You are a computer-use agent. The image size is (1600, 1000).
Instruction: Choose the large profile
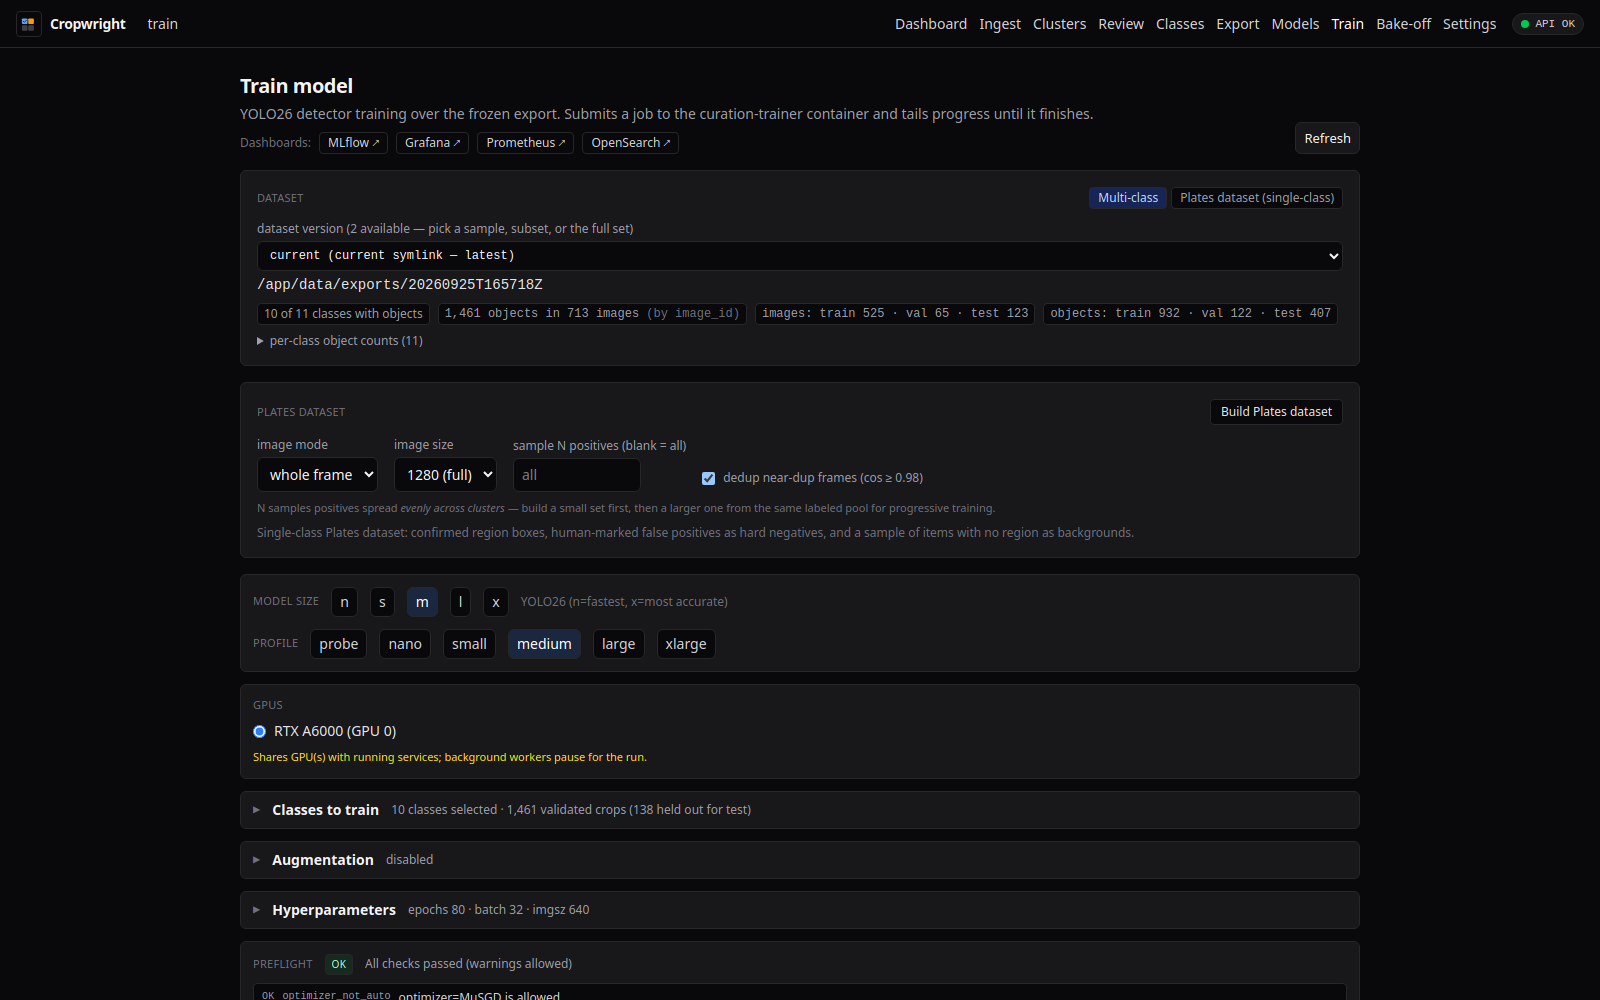(618, 644)
